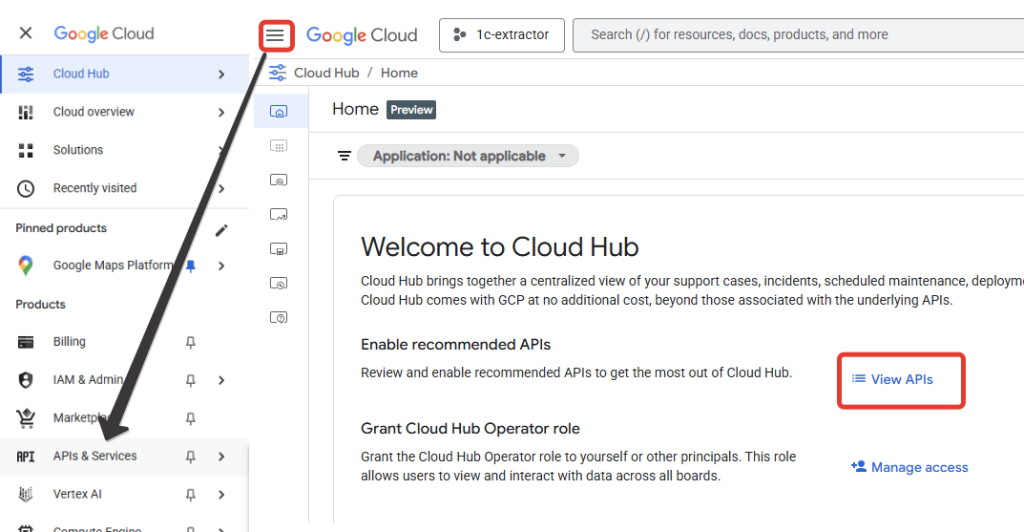
Task: Toggle pin for Billing product
Action: tap(191, 342)
